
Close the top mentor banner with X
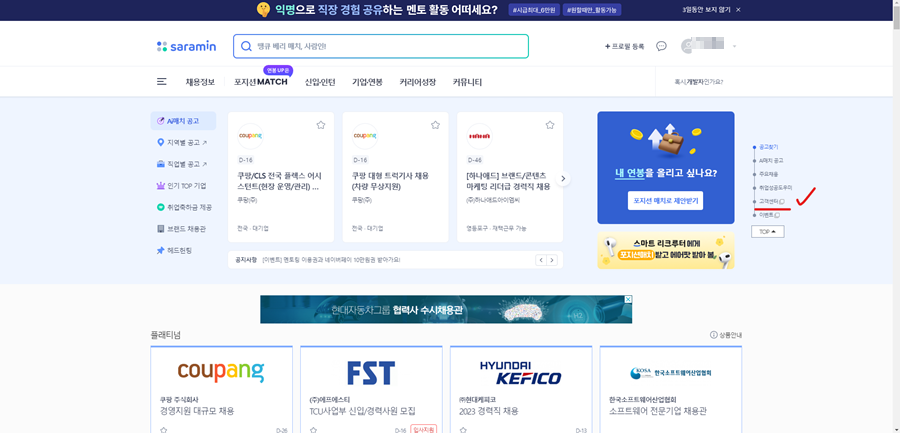[738, 10]
